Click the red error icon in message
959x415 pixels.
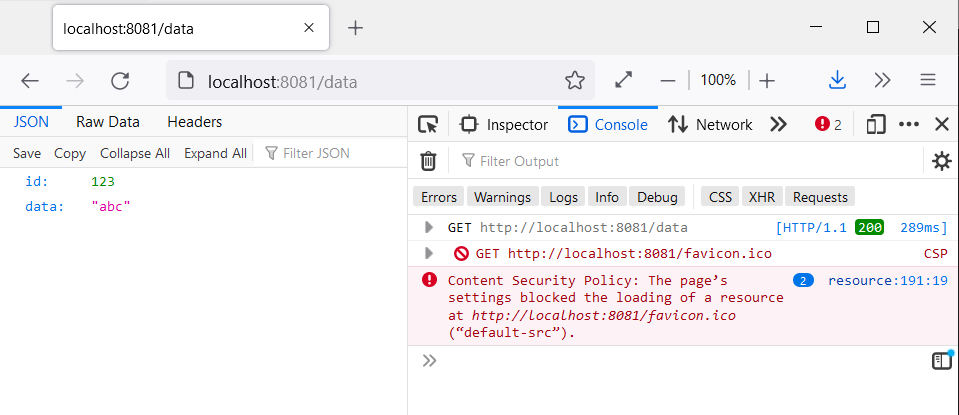tap(429, 281)
